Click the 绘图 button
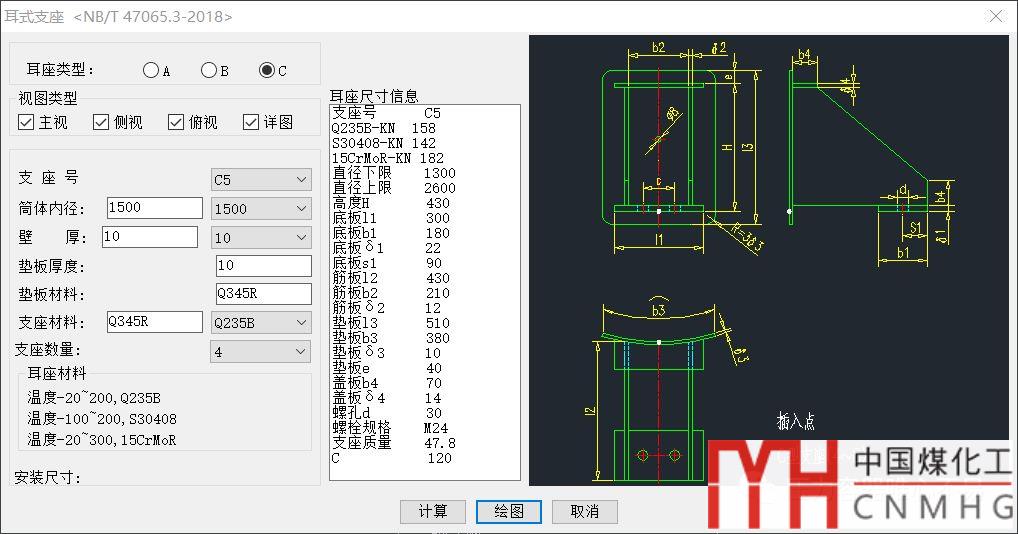Viewport: 1018px width, 534px height. [509, 511]
